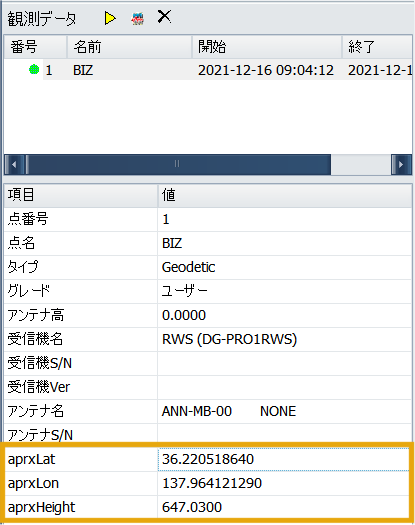Image resolution: width=415 pixels, height=525 pixels.
Task: Click the 項目 column header
Action: (80, 195)
